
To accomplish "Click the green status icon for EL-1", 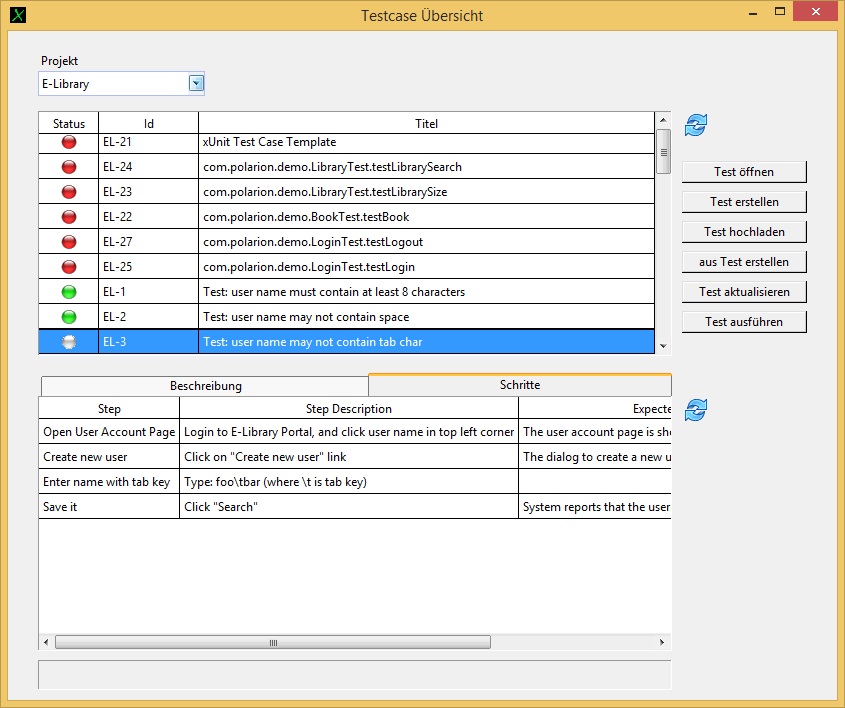I will coord(69,292).
